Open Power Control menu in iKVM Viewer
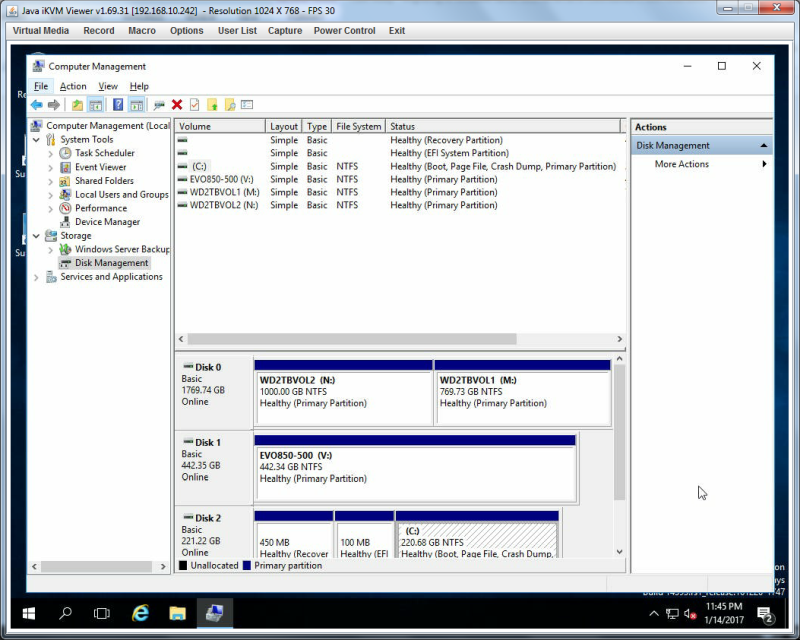Screen dimensions: 800x640 [x=344, y=31]
